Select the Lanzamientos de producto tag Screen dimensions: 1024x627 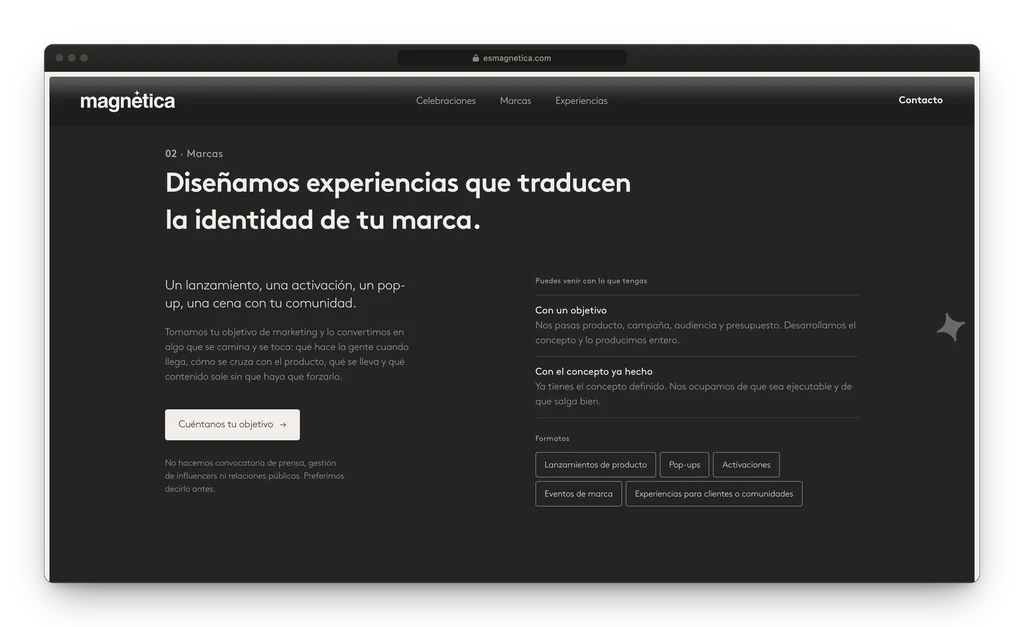(x=596, y=465)
